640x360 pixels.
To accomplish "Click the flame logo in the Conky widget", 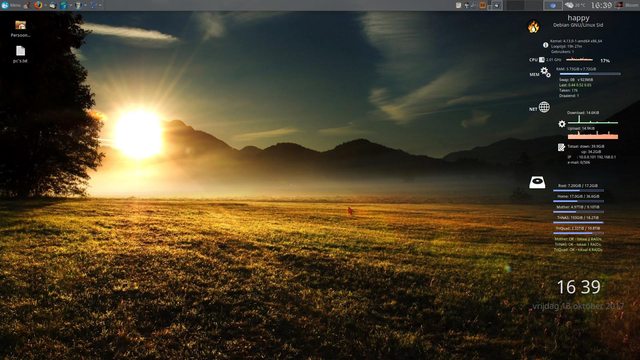I will (x=533, y=27).
